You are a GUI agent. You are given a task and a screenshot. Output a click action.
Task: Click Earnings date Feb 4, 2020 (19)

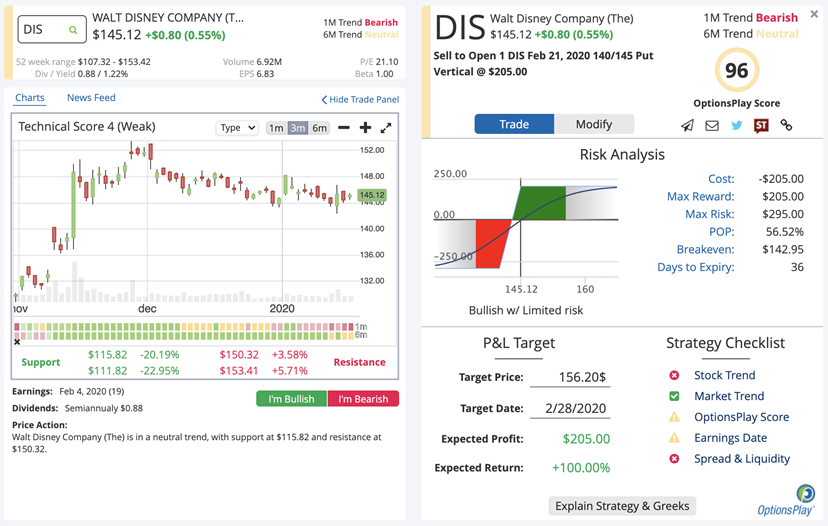[92, 391]
